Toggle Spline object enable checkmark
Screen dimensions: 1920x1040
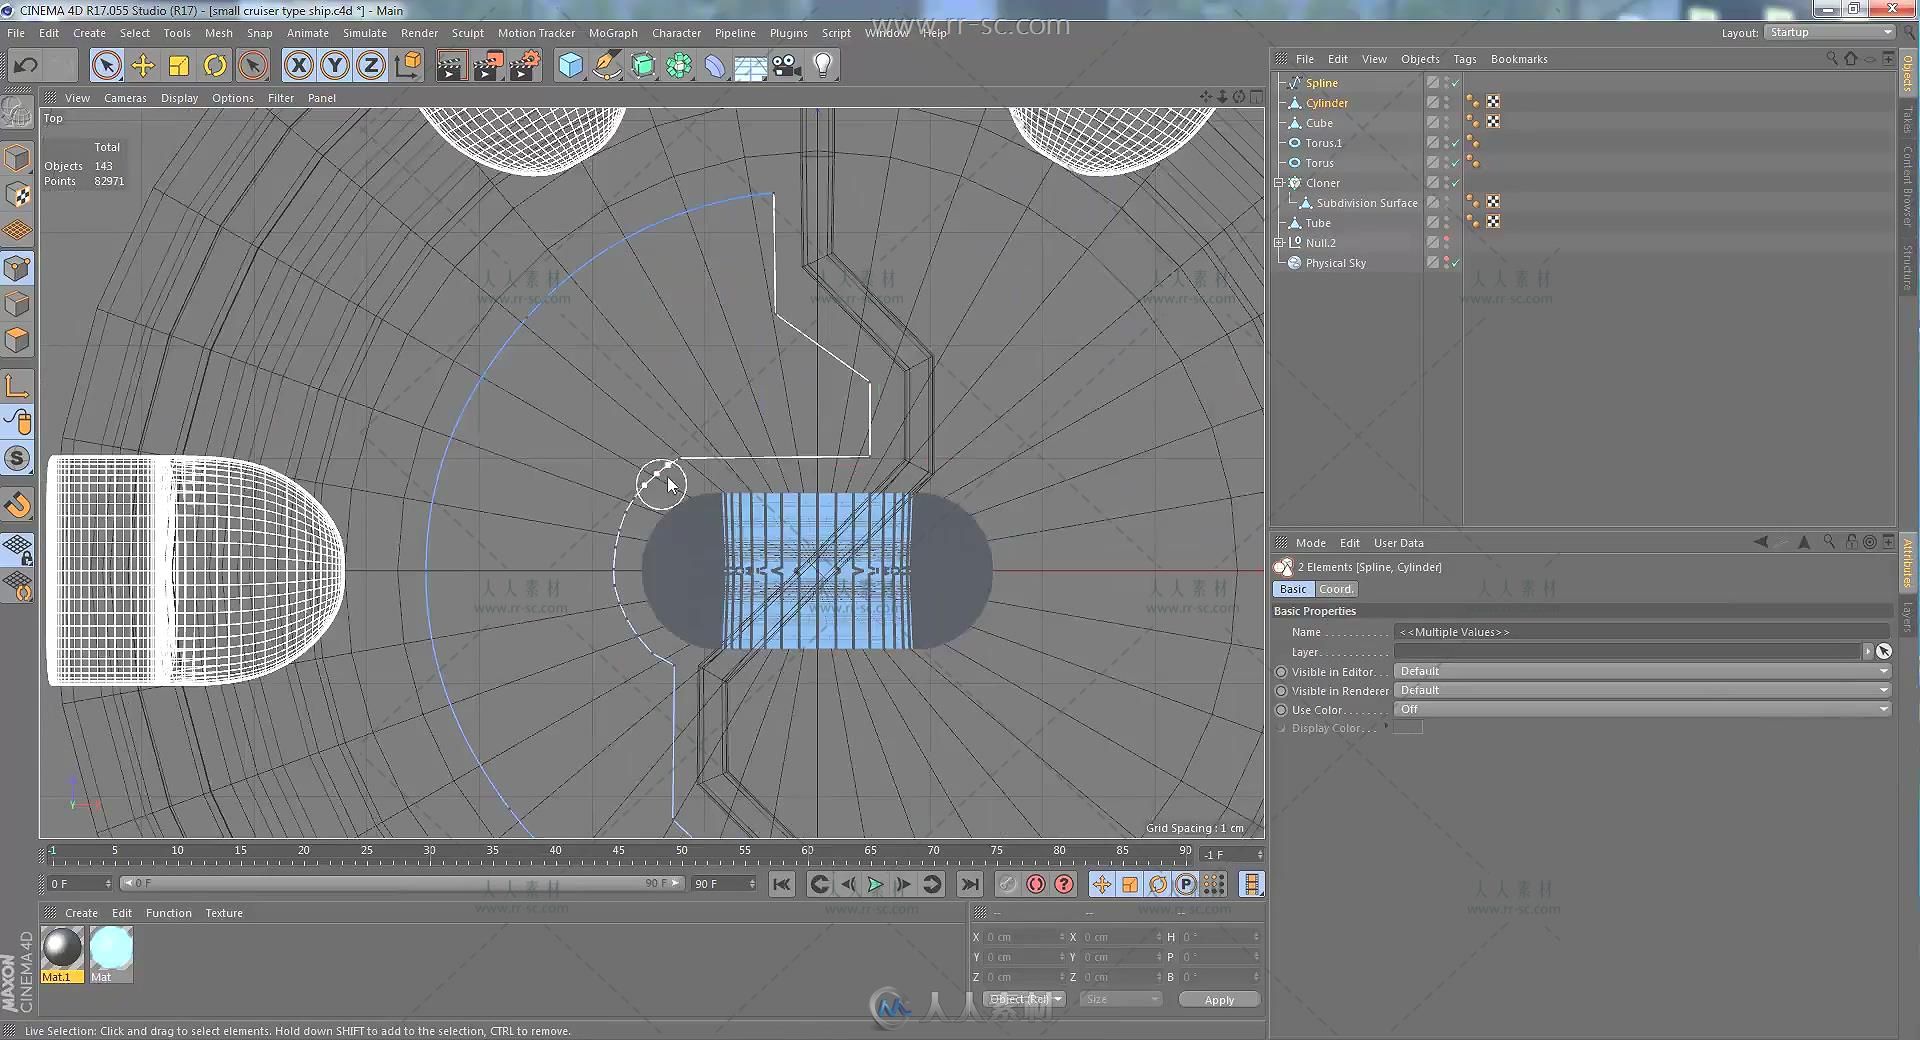coord(1455,83)
